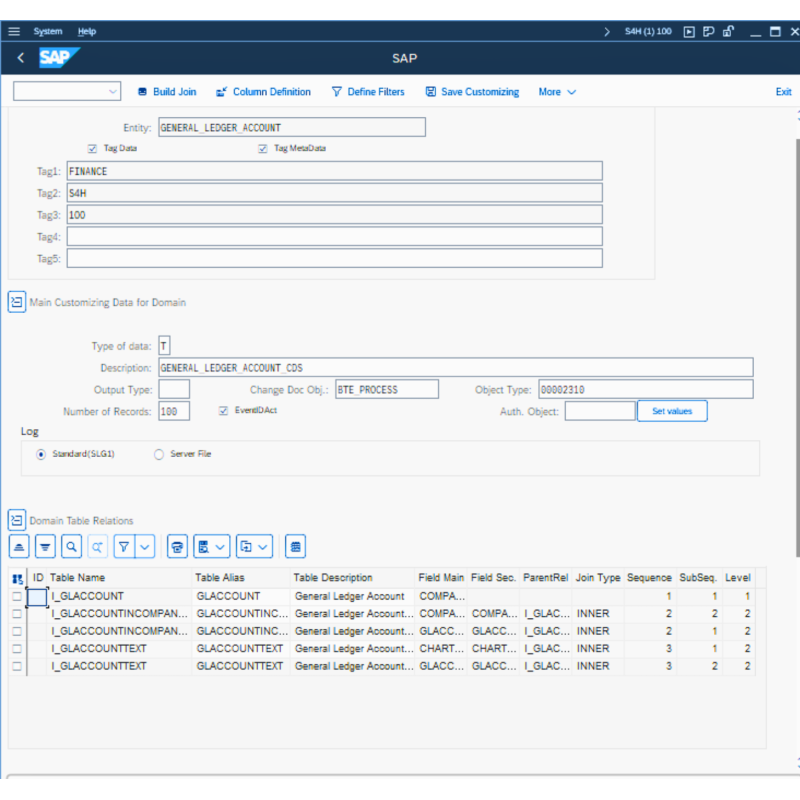The image size is (800, 800).
Task: Select the Sort Ascending icon in Domain Table Relations
Action: [x=18, y=546]
